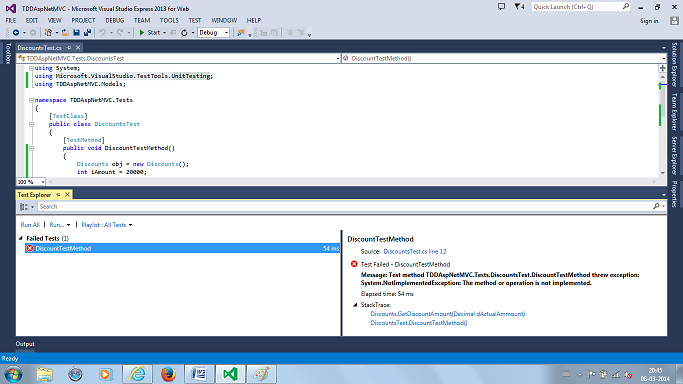Collapse the DiscountsTest class block
Viewport: 683px width, 384px height.
click(x=31, y=124)
